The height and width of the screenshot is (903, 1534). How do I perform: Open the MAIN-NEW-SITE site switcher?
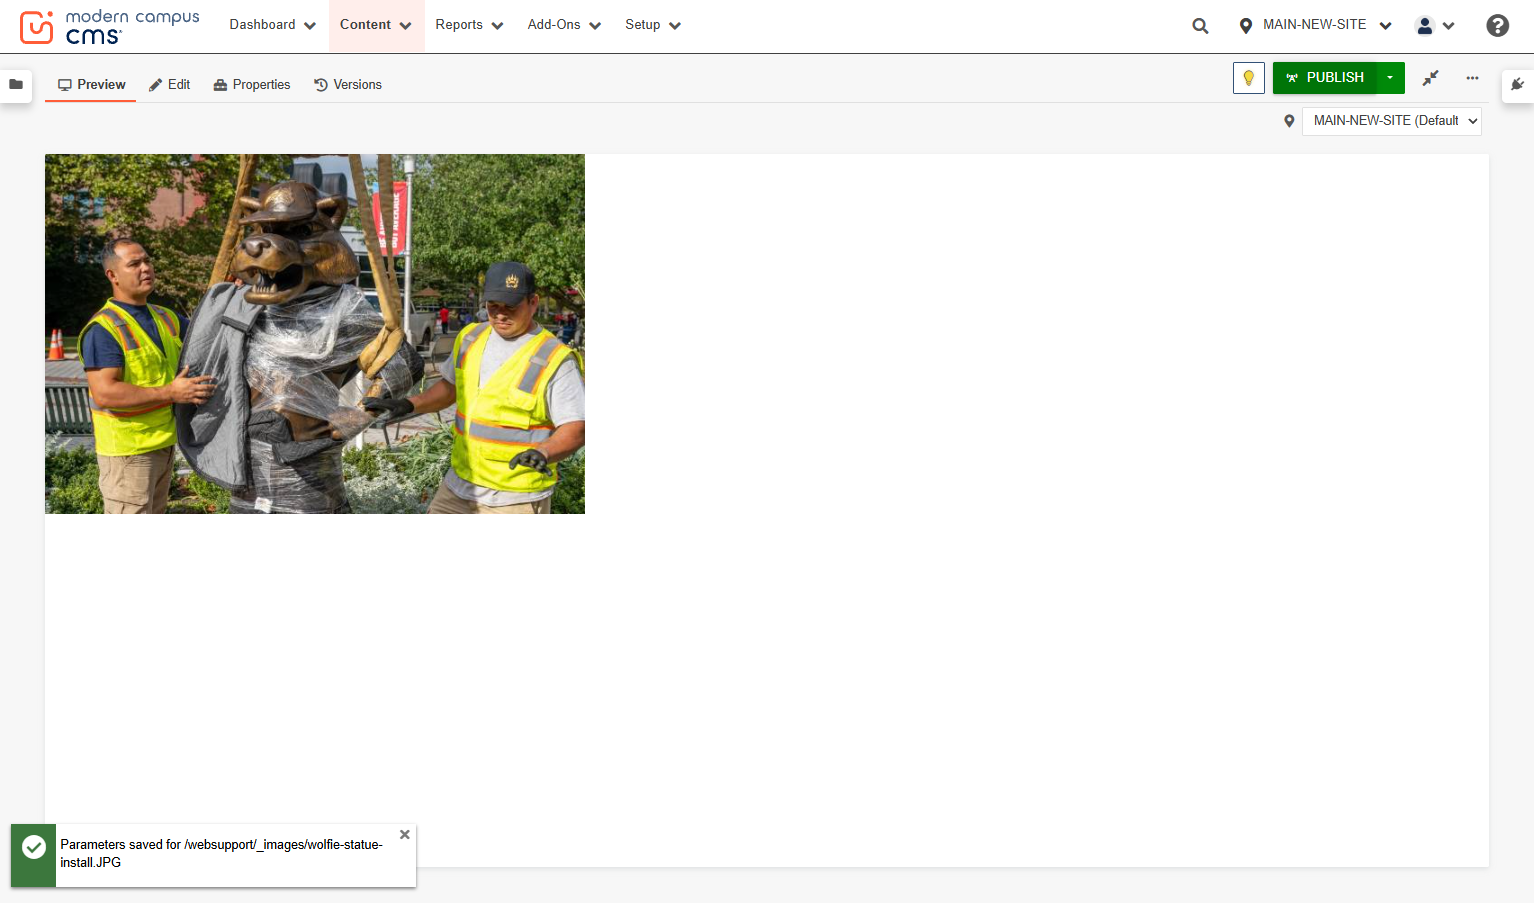coord(1315,25)
